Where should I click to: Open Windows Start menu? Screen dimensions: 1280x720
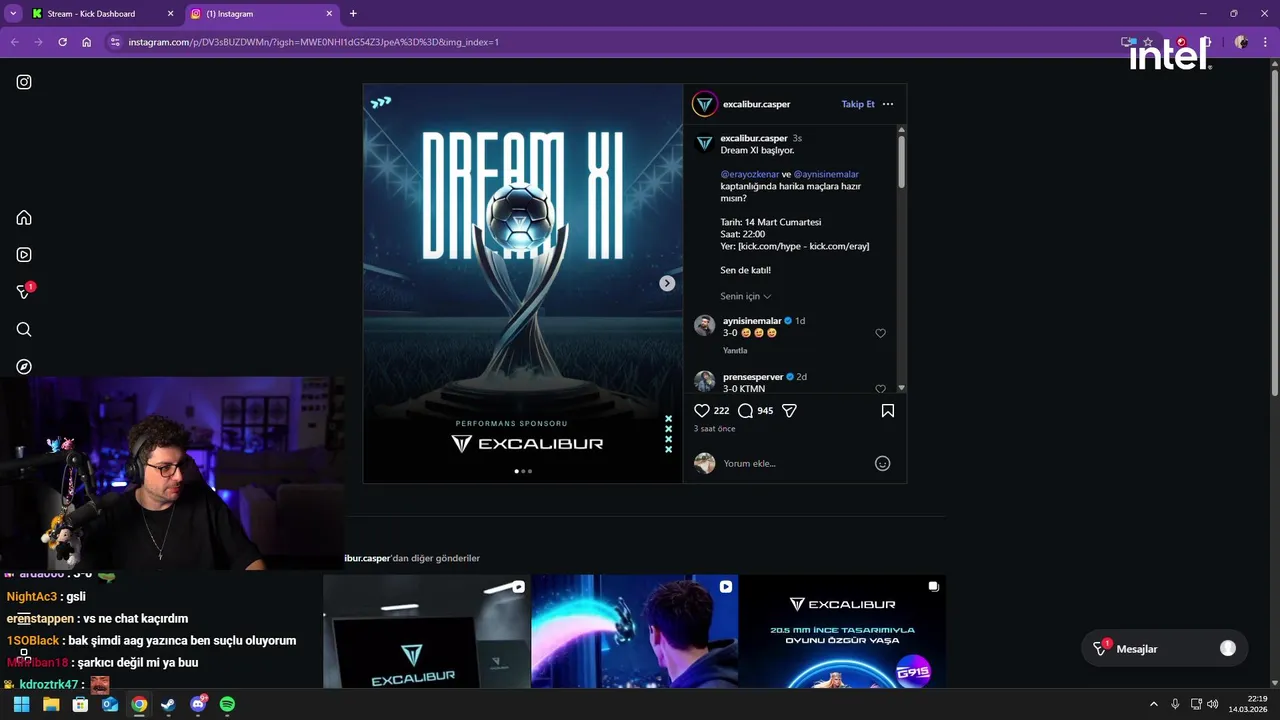(x=21, y=704)
